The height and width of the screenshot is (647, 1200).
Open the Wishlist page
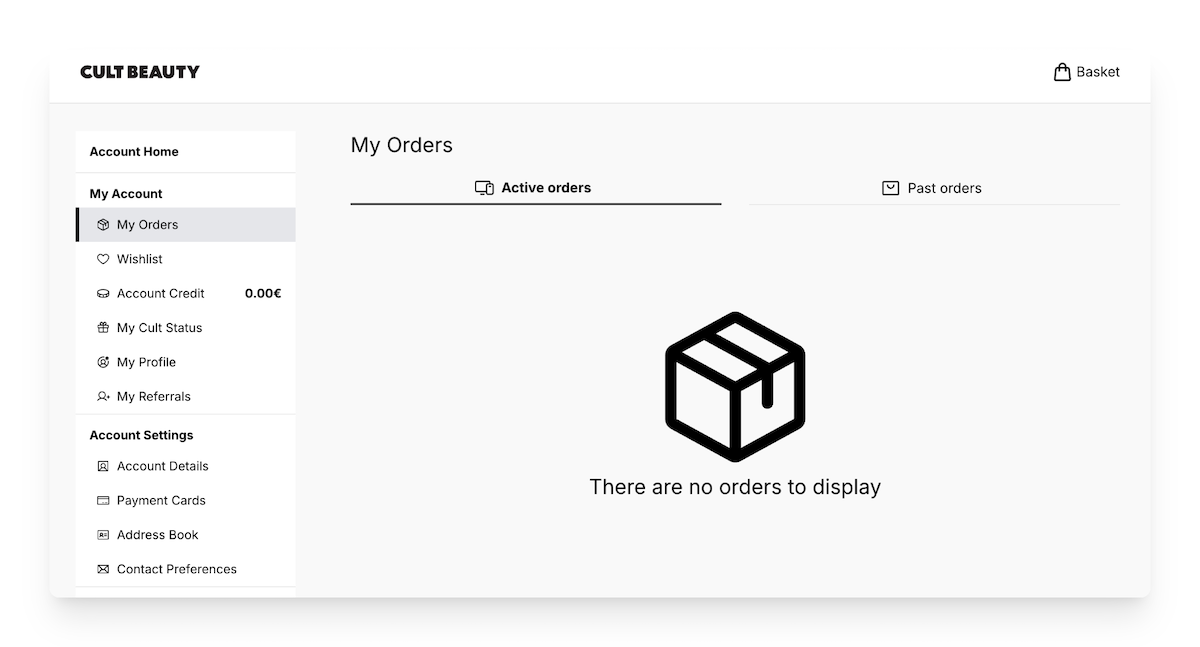pyautogui.click(x=140, y=259)
